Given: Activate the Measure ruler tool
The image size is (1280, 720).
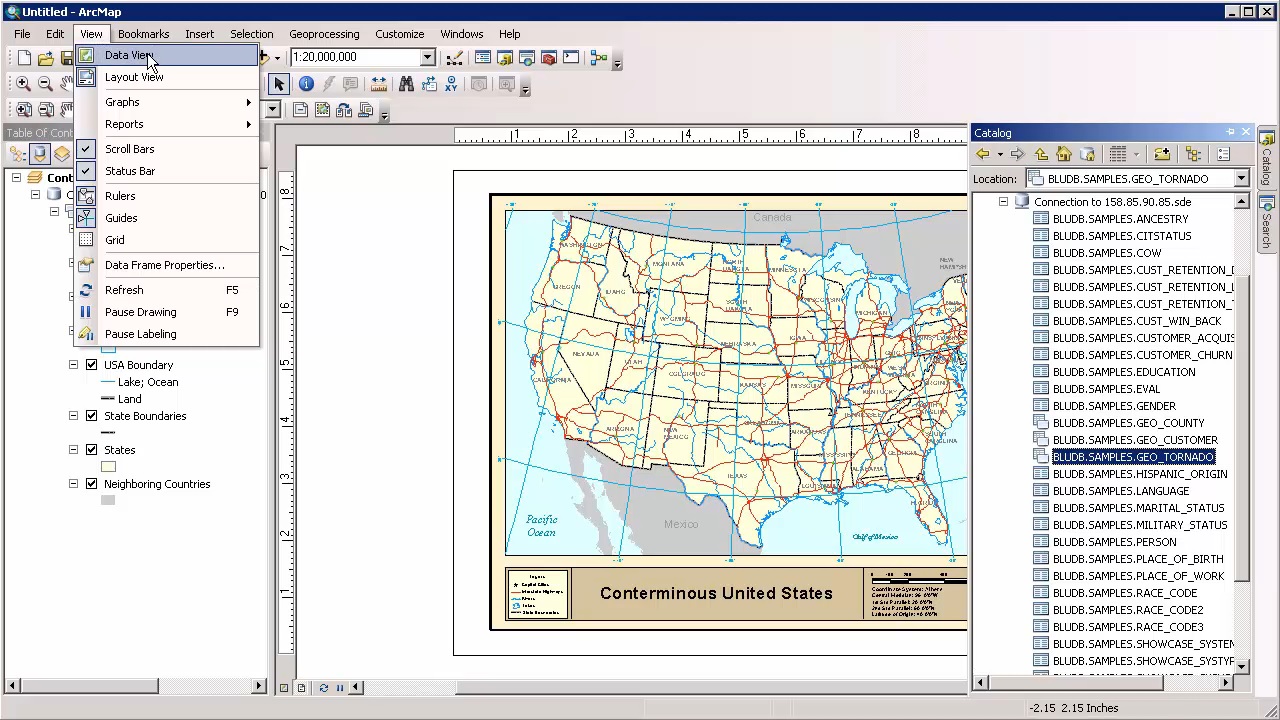Looking at the screenshot, I should [379, 85].
